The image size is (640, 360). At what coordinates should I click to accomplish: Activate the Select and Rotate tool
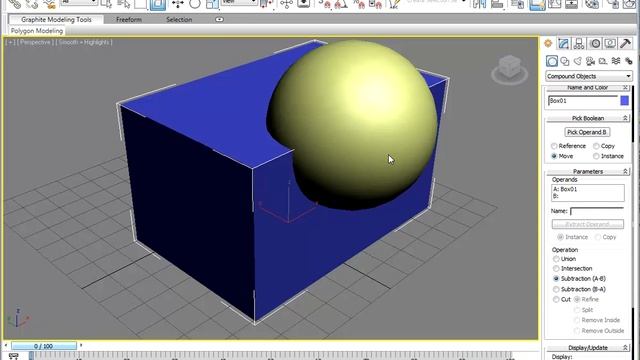(195, 4)
